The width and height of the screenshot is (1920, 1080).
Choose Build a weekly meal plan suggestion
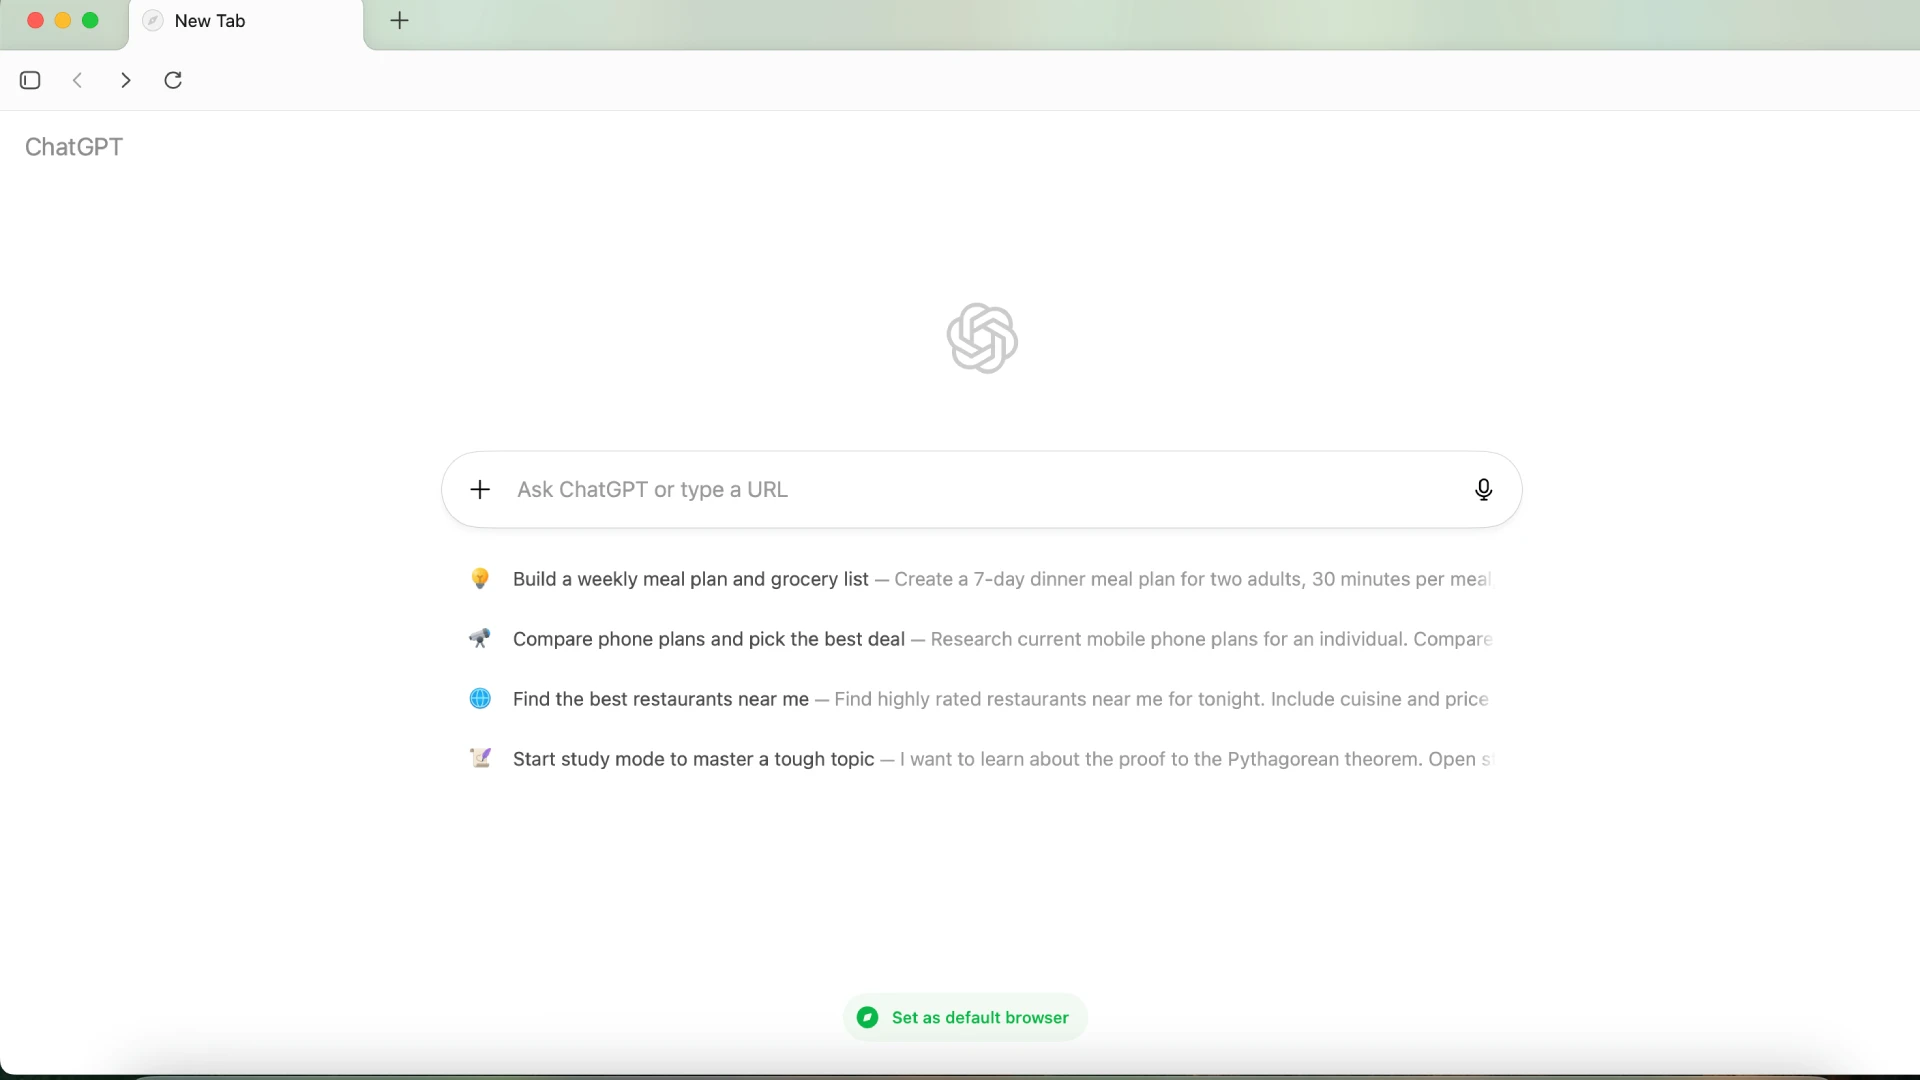[980, 579]
